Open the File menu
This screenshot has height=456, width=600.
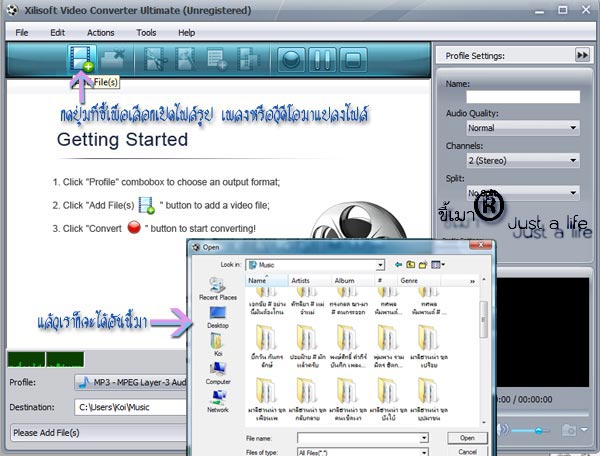click(x=22, y=33)
